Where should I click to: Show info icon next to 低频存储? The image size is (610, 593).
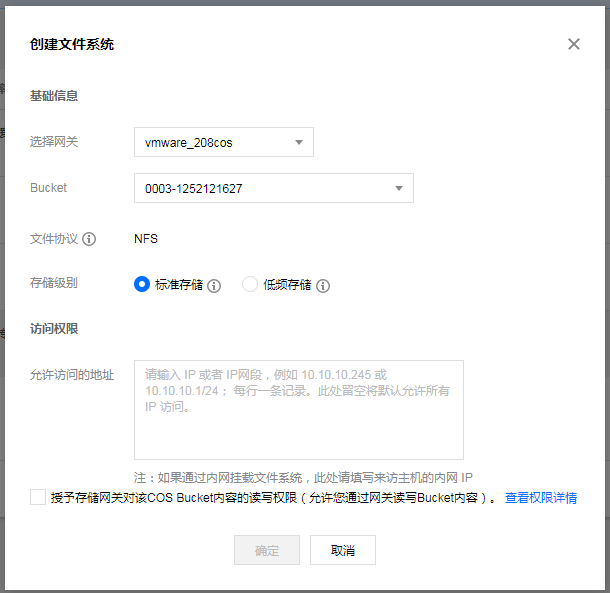pyautogui.click(x=323, y=286)
